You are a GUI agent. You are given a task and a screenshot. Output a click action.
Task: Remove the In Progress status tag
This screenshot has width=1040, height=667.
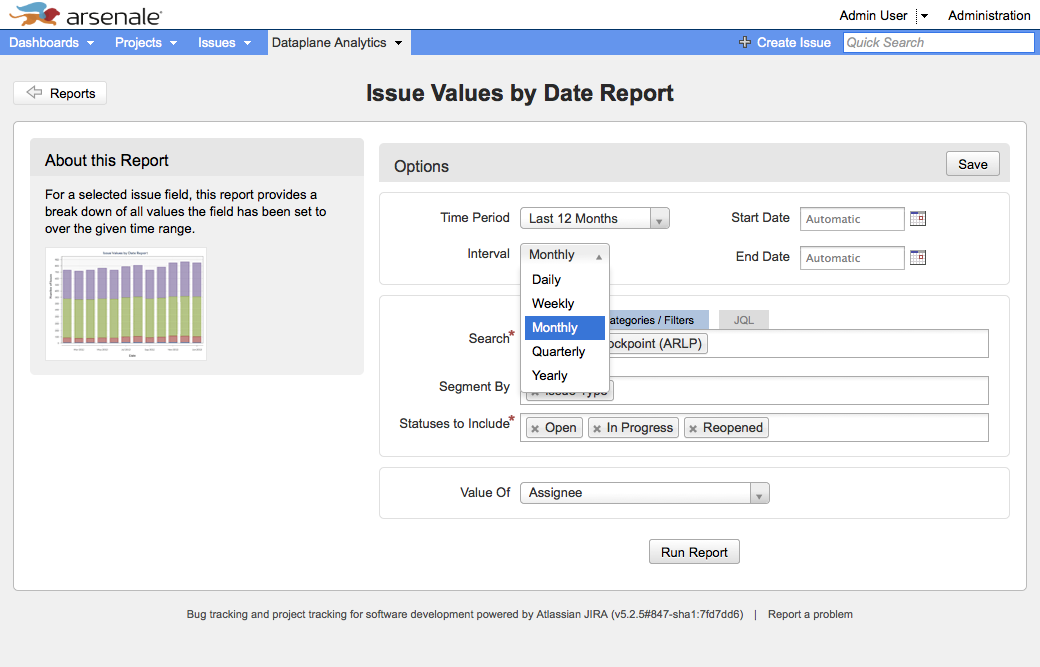(x=597, y=428)
